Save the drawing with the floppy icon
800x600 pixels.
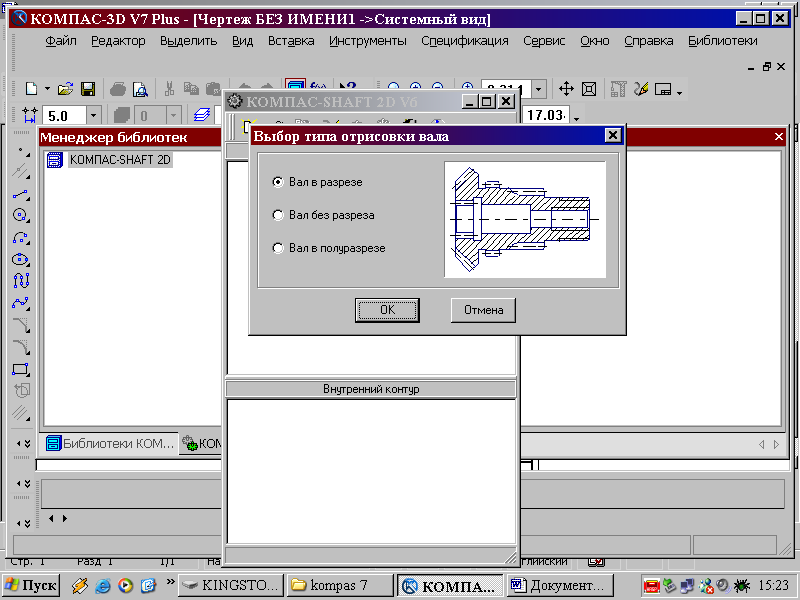(88, 89)
